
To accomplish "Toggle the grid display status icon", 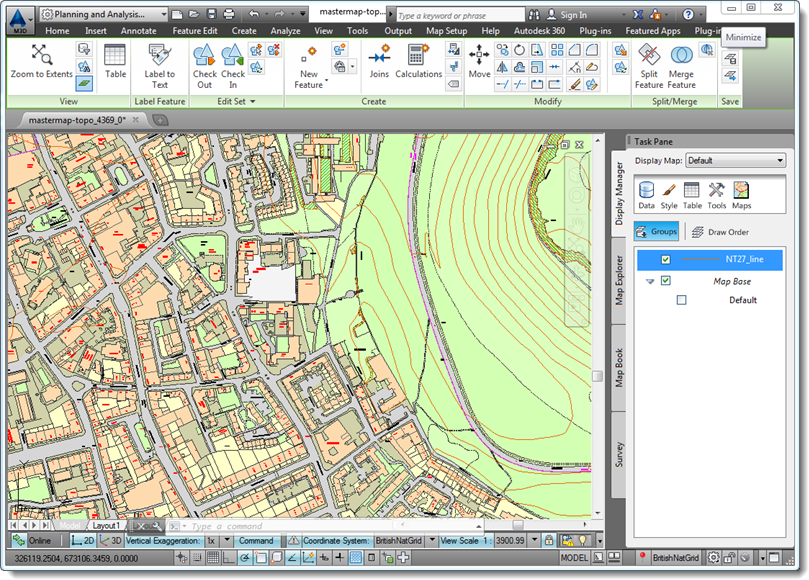I will tap(213, 558).
